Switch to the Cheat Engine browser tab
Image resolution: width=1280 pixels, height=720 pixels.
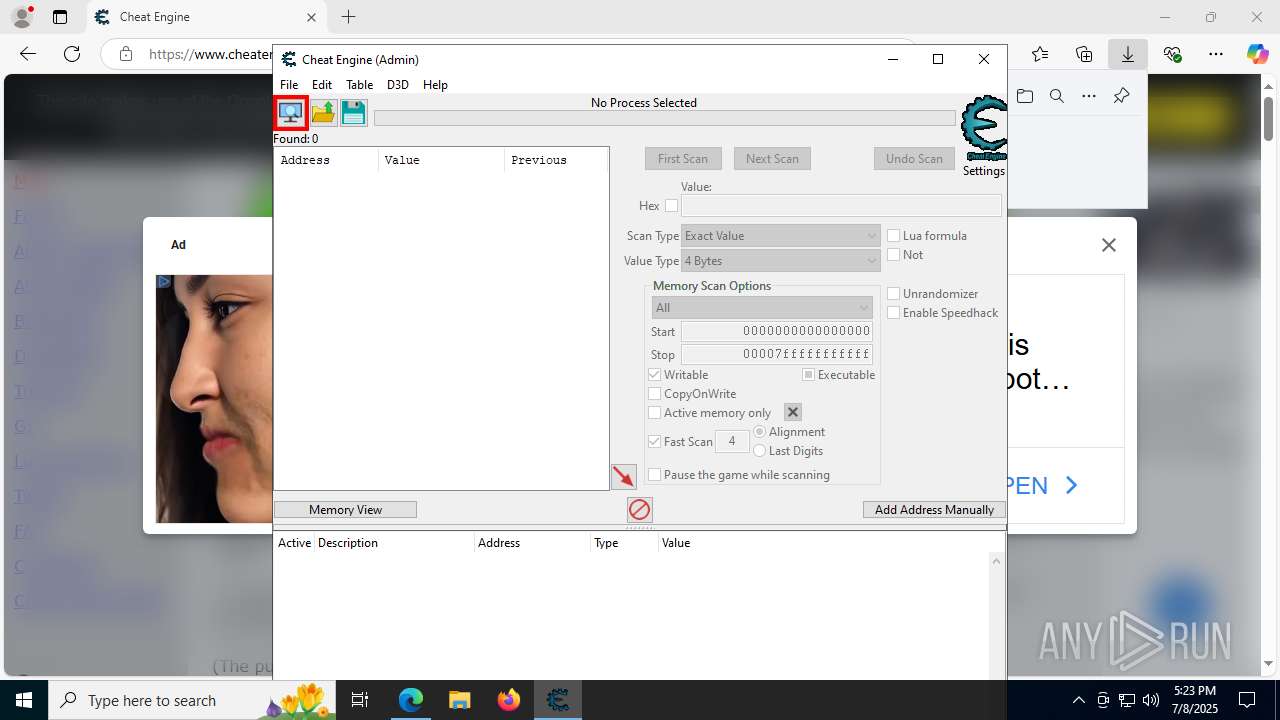click(205, 17)
